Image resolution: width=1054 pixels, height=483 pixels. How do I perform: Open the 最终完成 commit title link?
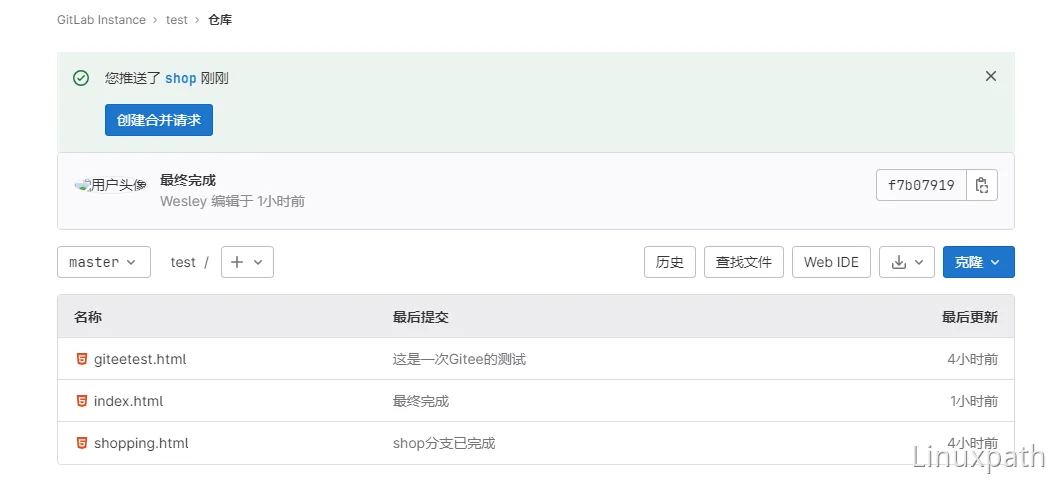[x=188, y=180]
